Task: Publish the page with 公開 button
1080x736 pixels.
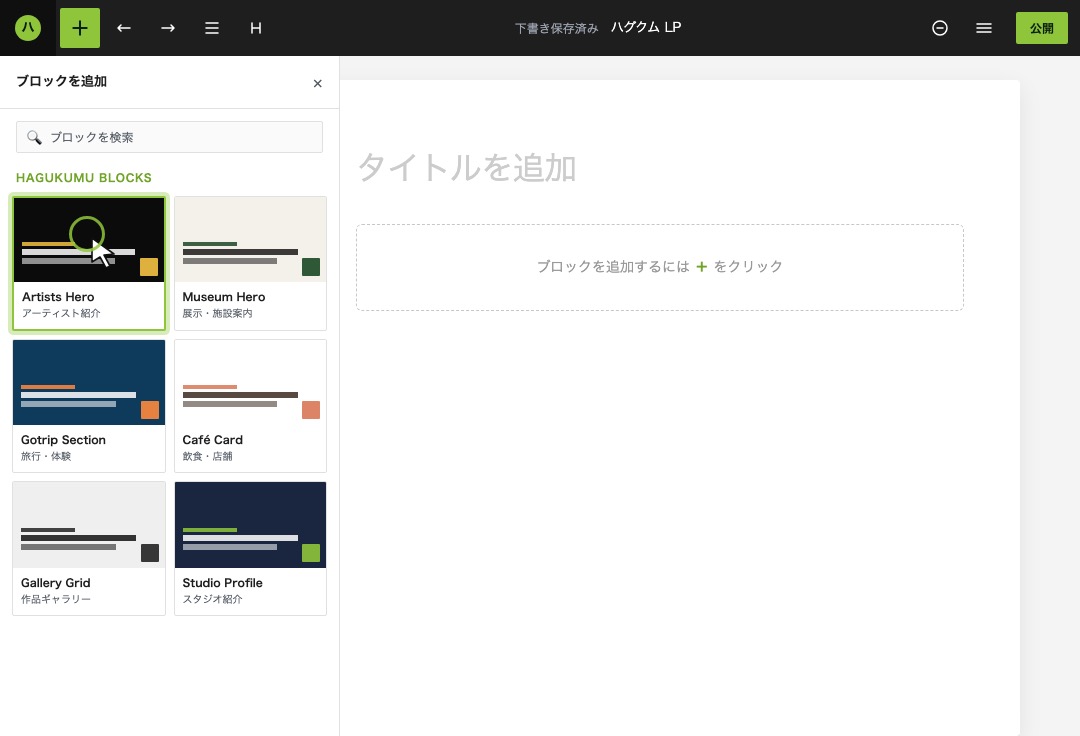Action: [x=1041, y=28]
